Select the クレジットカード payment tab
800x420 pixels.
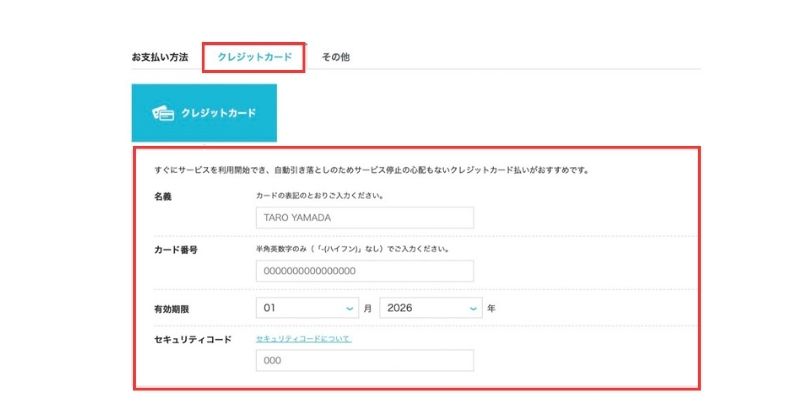tap(254, 57)
